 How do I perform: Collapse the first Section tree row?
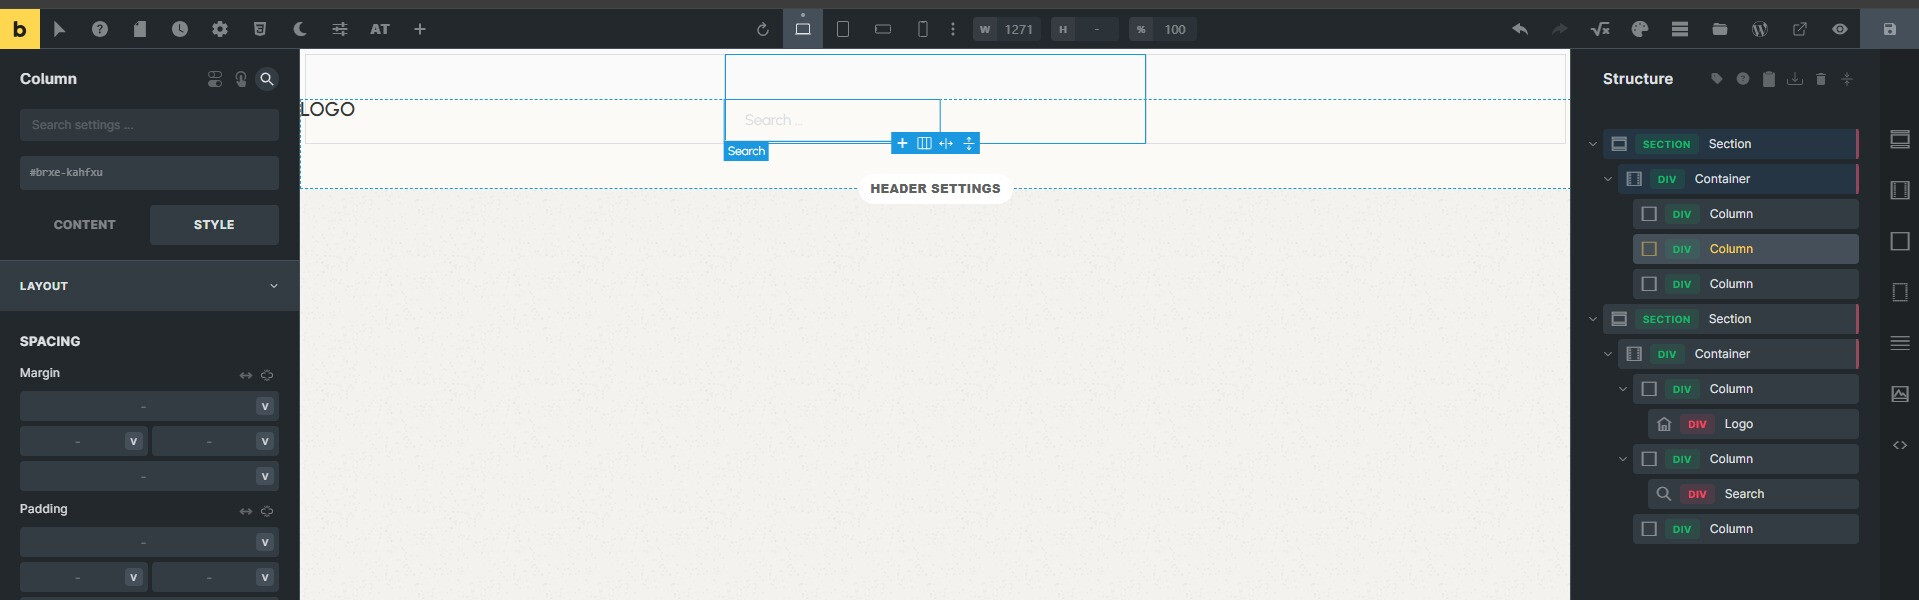pyautogui.click(x=1593, y=144)
